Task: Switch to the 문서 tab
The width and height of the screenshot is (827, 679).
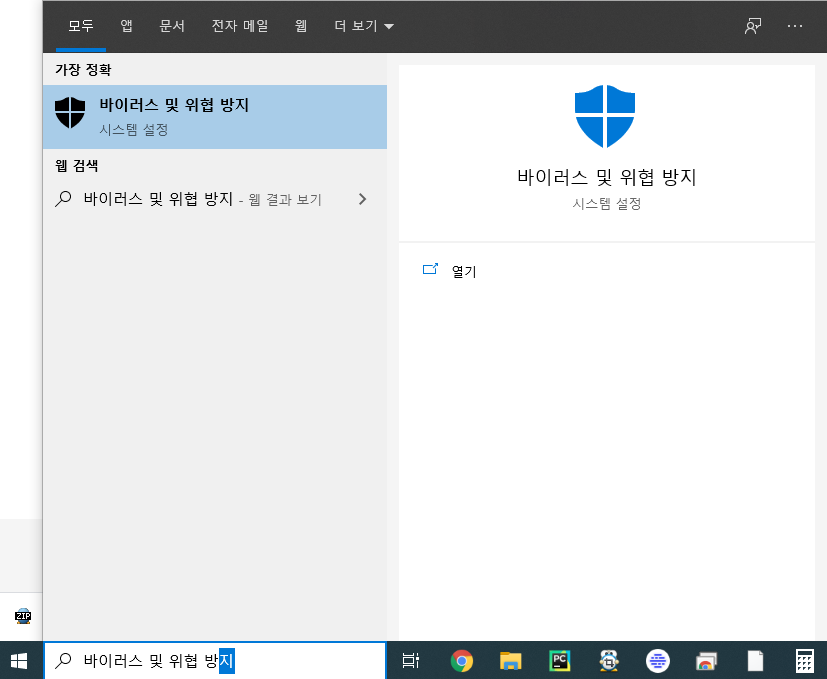Action: coord(172,26)
